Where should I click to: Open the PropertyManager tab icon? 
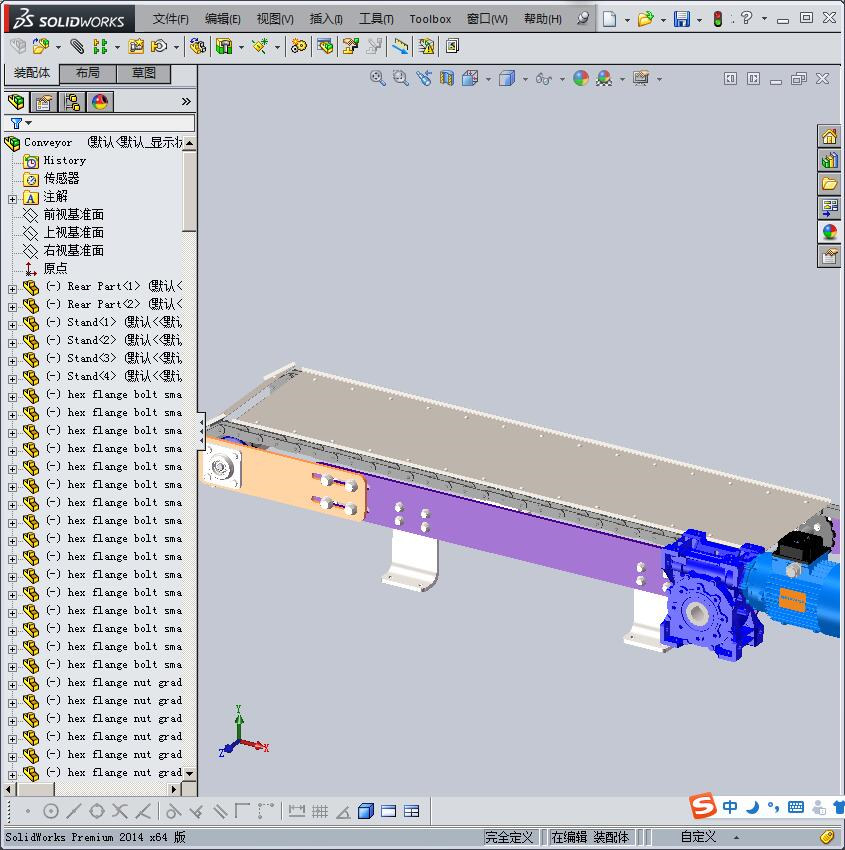[44, 102]
